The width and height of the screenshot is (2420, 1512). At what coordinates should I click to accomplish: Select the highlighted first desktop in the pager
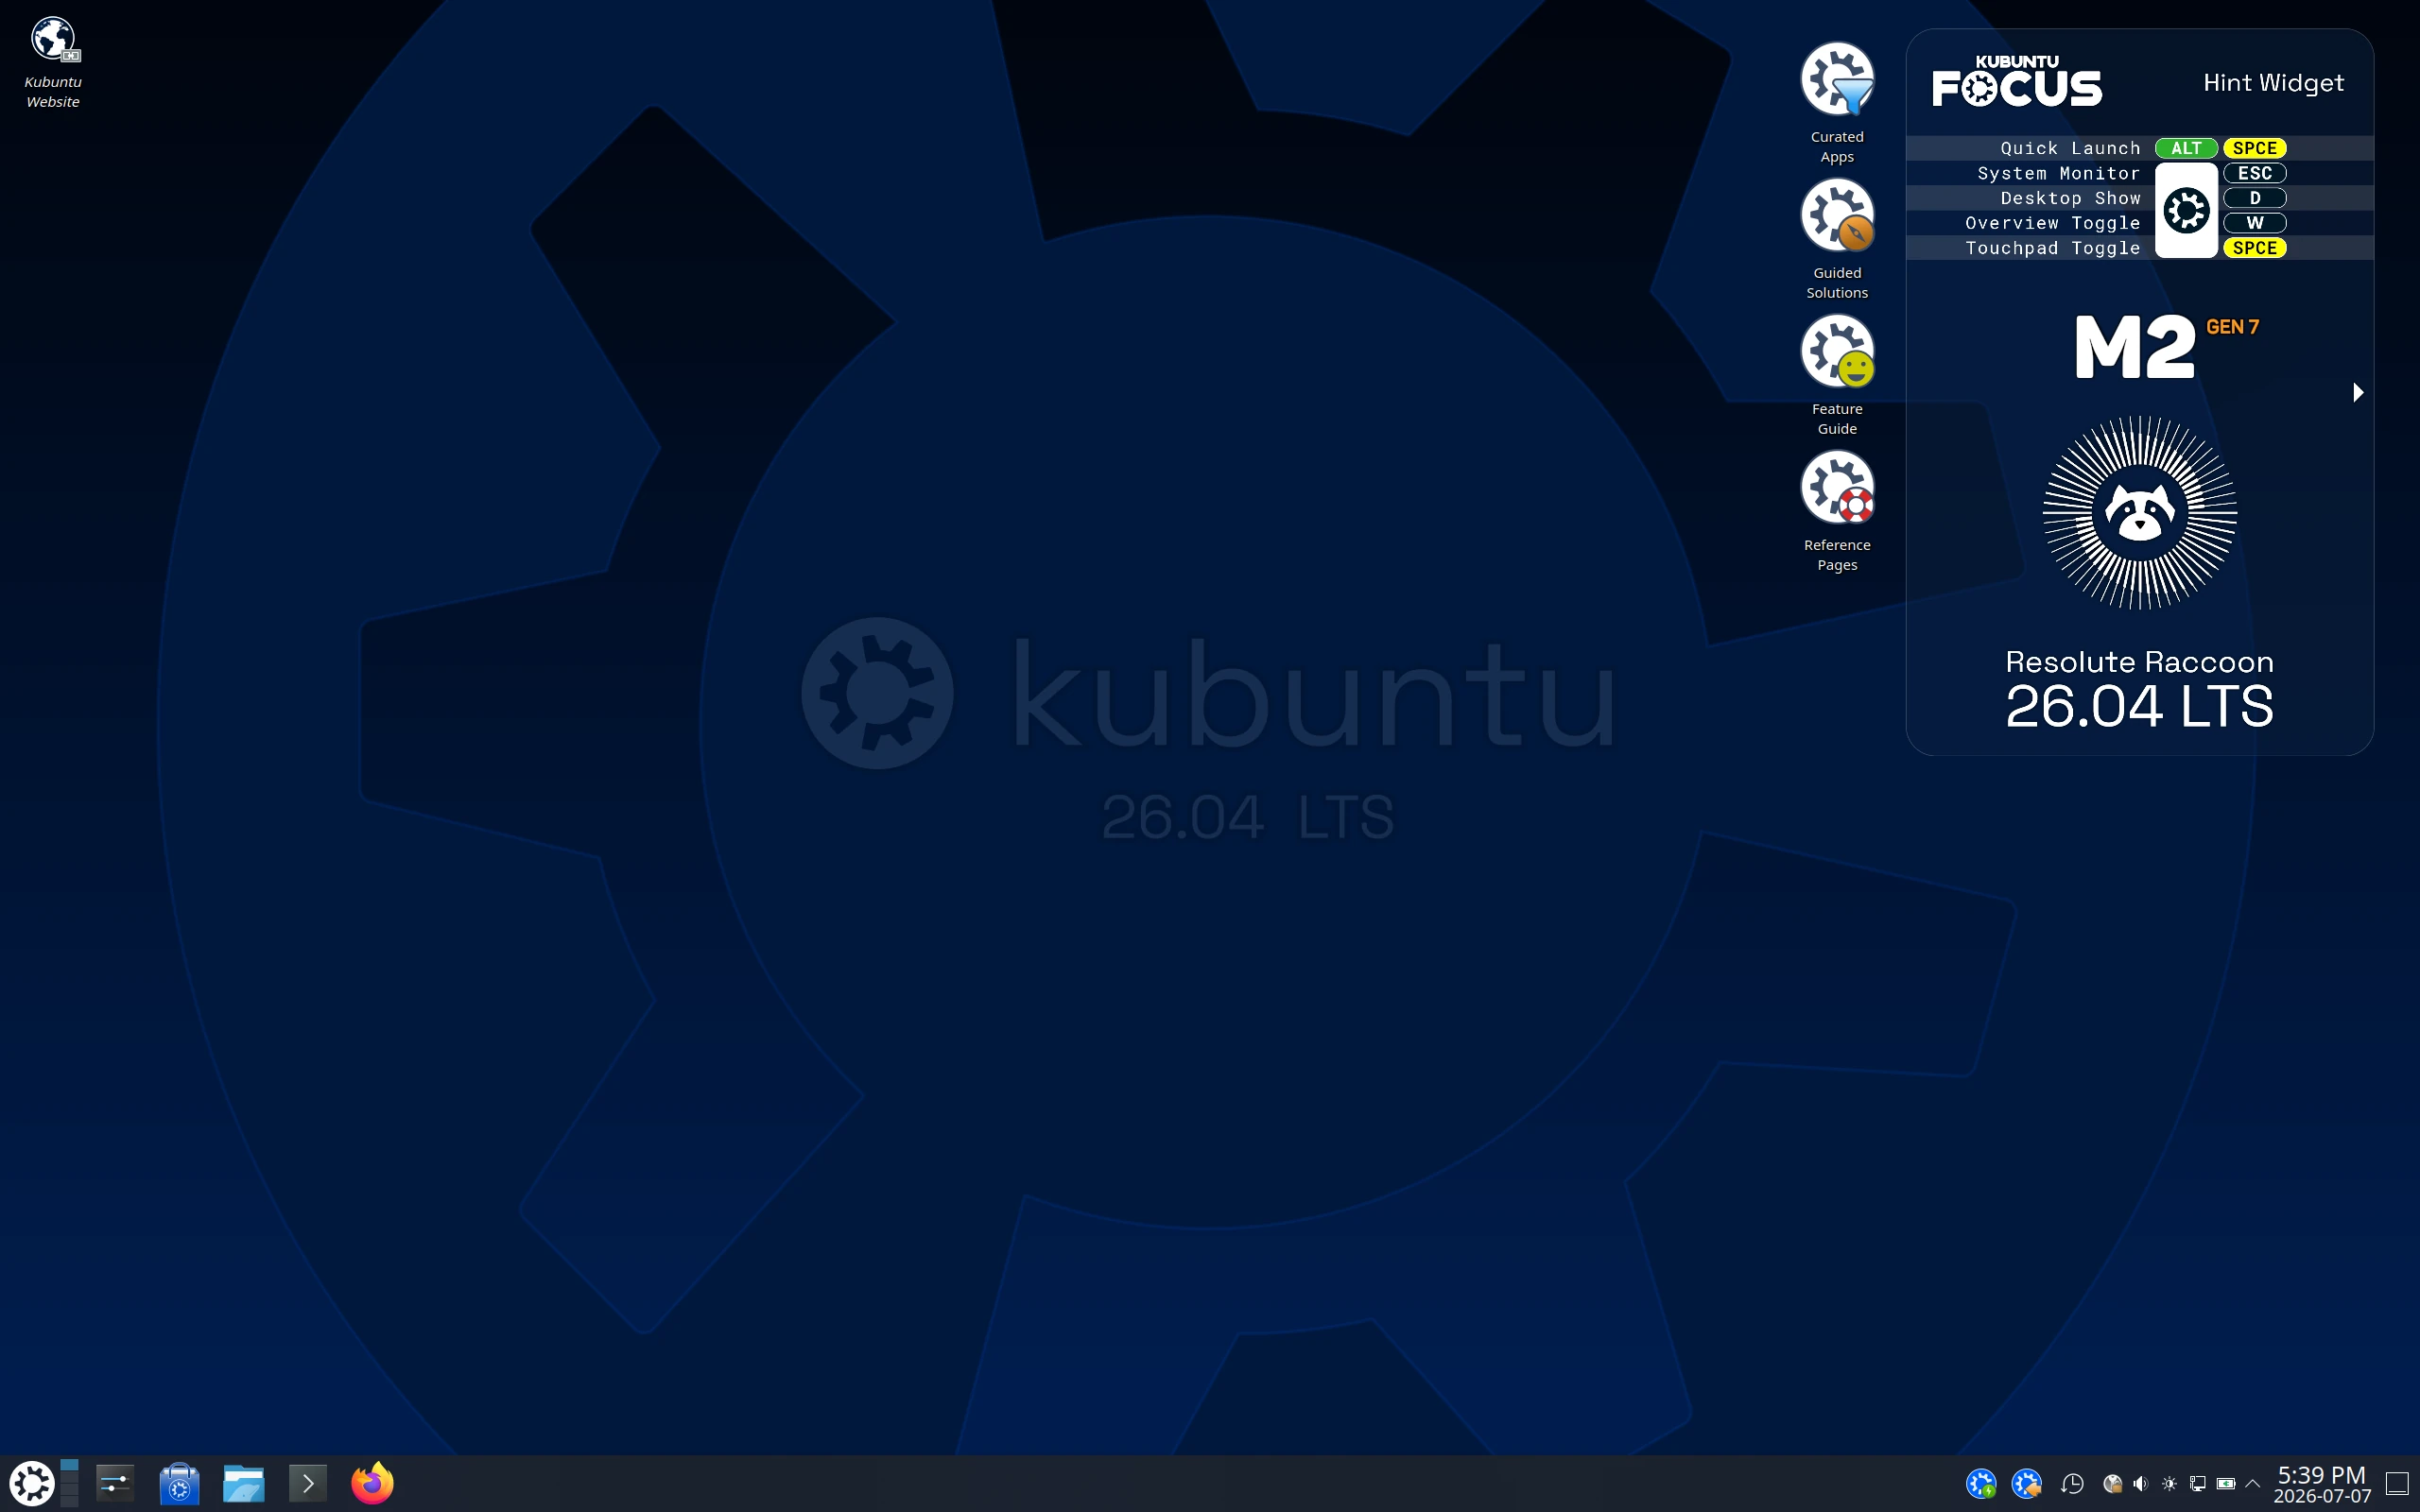(x=69, y=1466)
